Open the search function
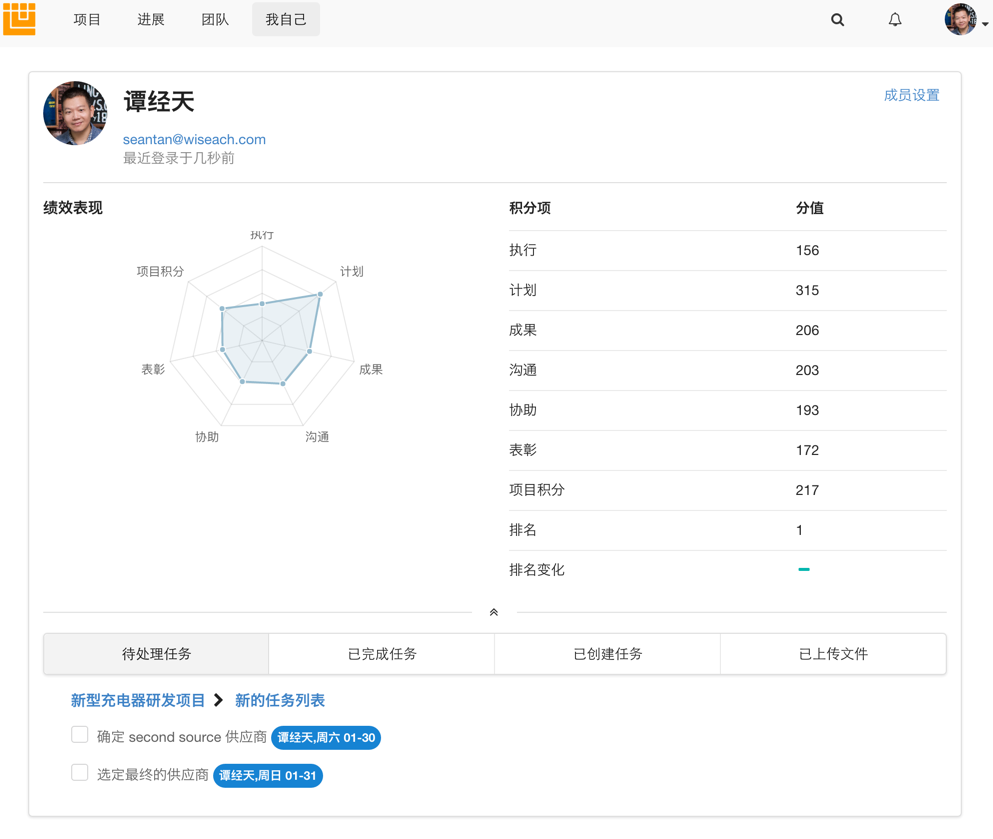Image resolution: width=993 pixels, height=839 pixels. [837, 19]
